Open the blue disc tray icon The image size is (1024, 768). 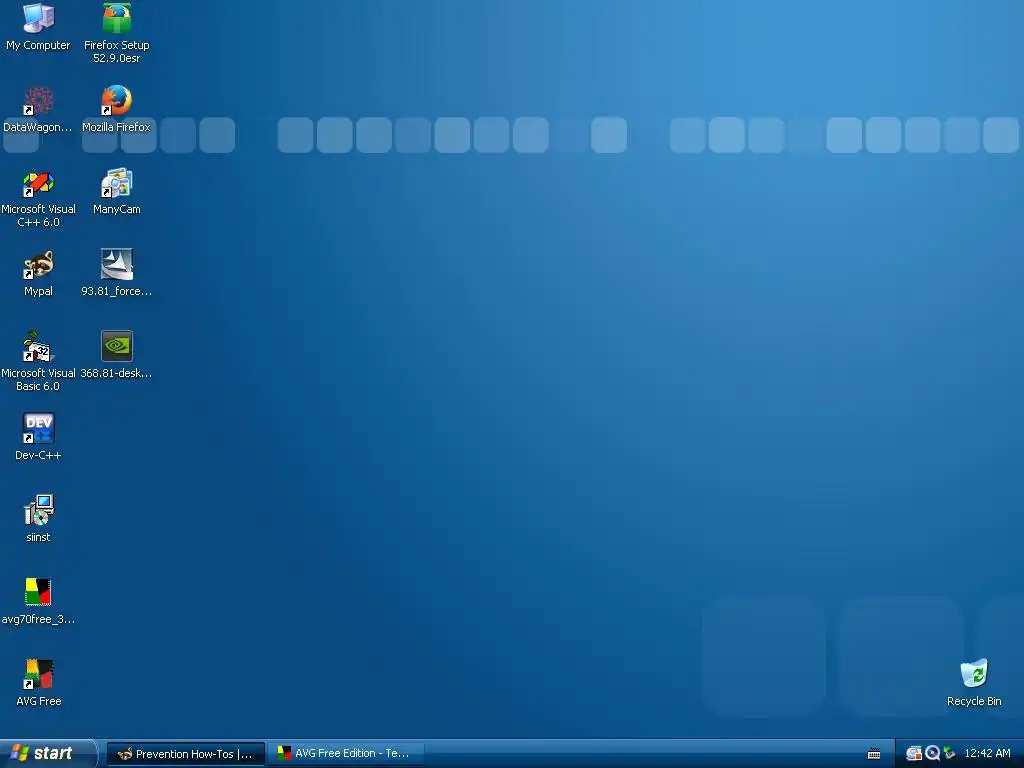932,754
